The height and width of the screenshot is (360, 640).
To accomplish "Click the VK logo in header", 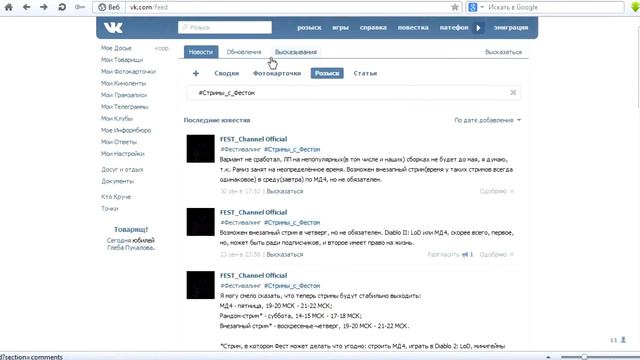I will pyautogui.click(x=113, y=27).
